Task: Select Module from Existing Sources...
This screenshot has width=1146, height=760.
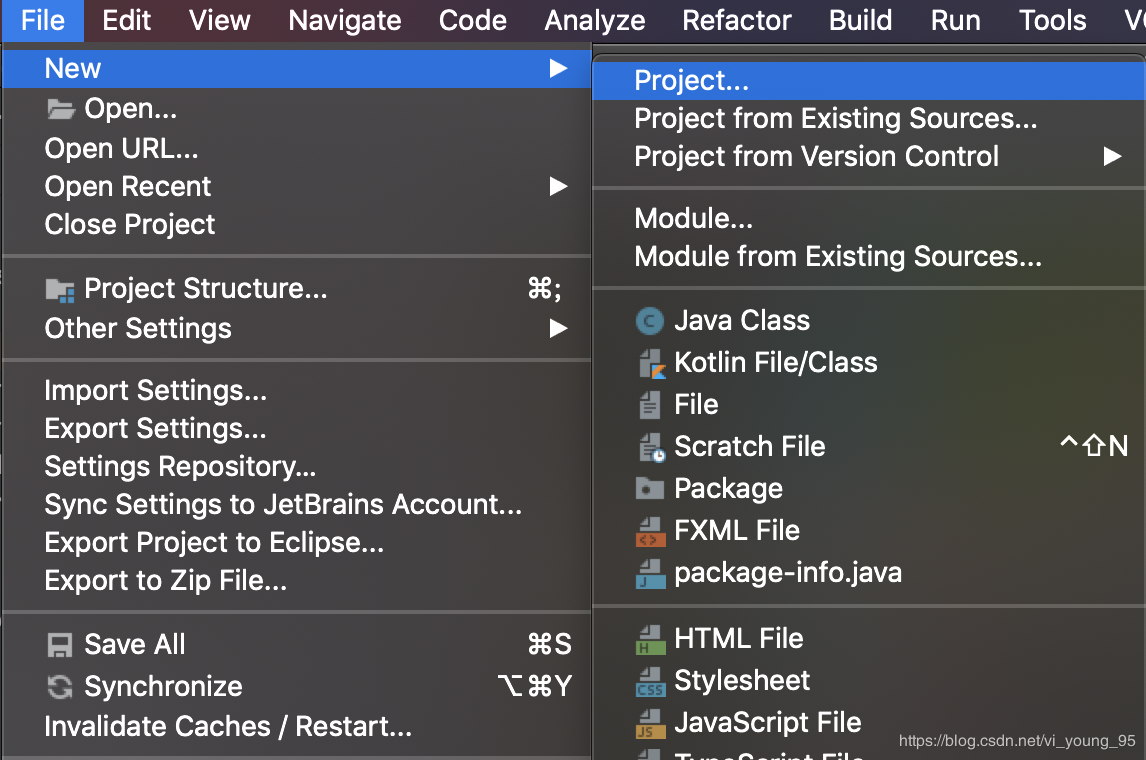Action: (838, 257)
